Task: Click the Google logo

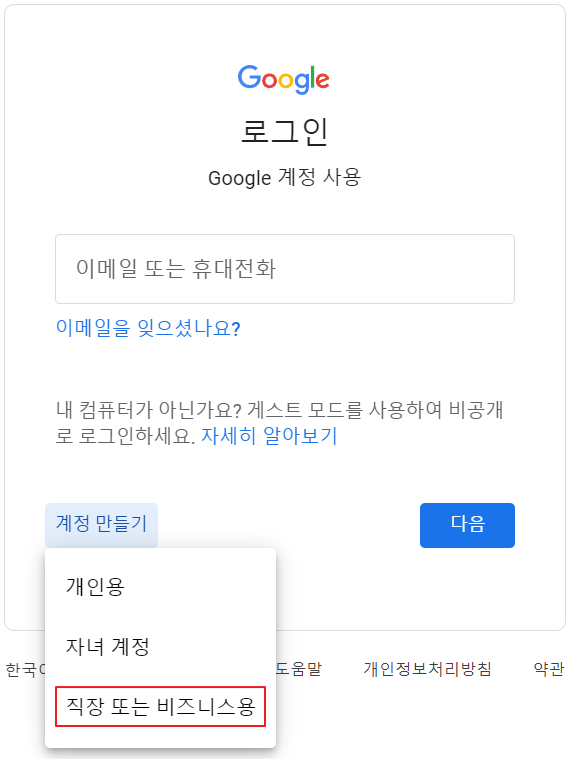Action: pyautogui.click(x=284, y=79)
